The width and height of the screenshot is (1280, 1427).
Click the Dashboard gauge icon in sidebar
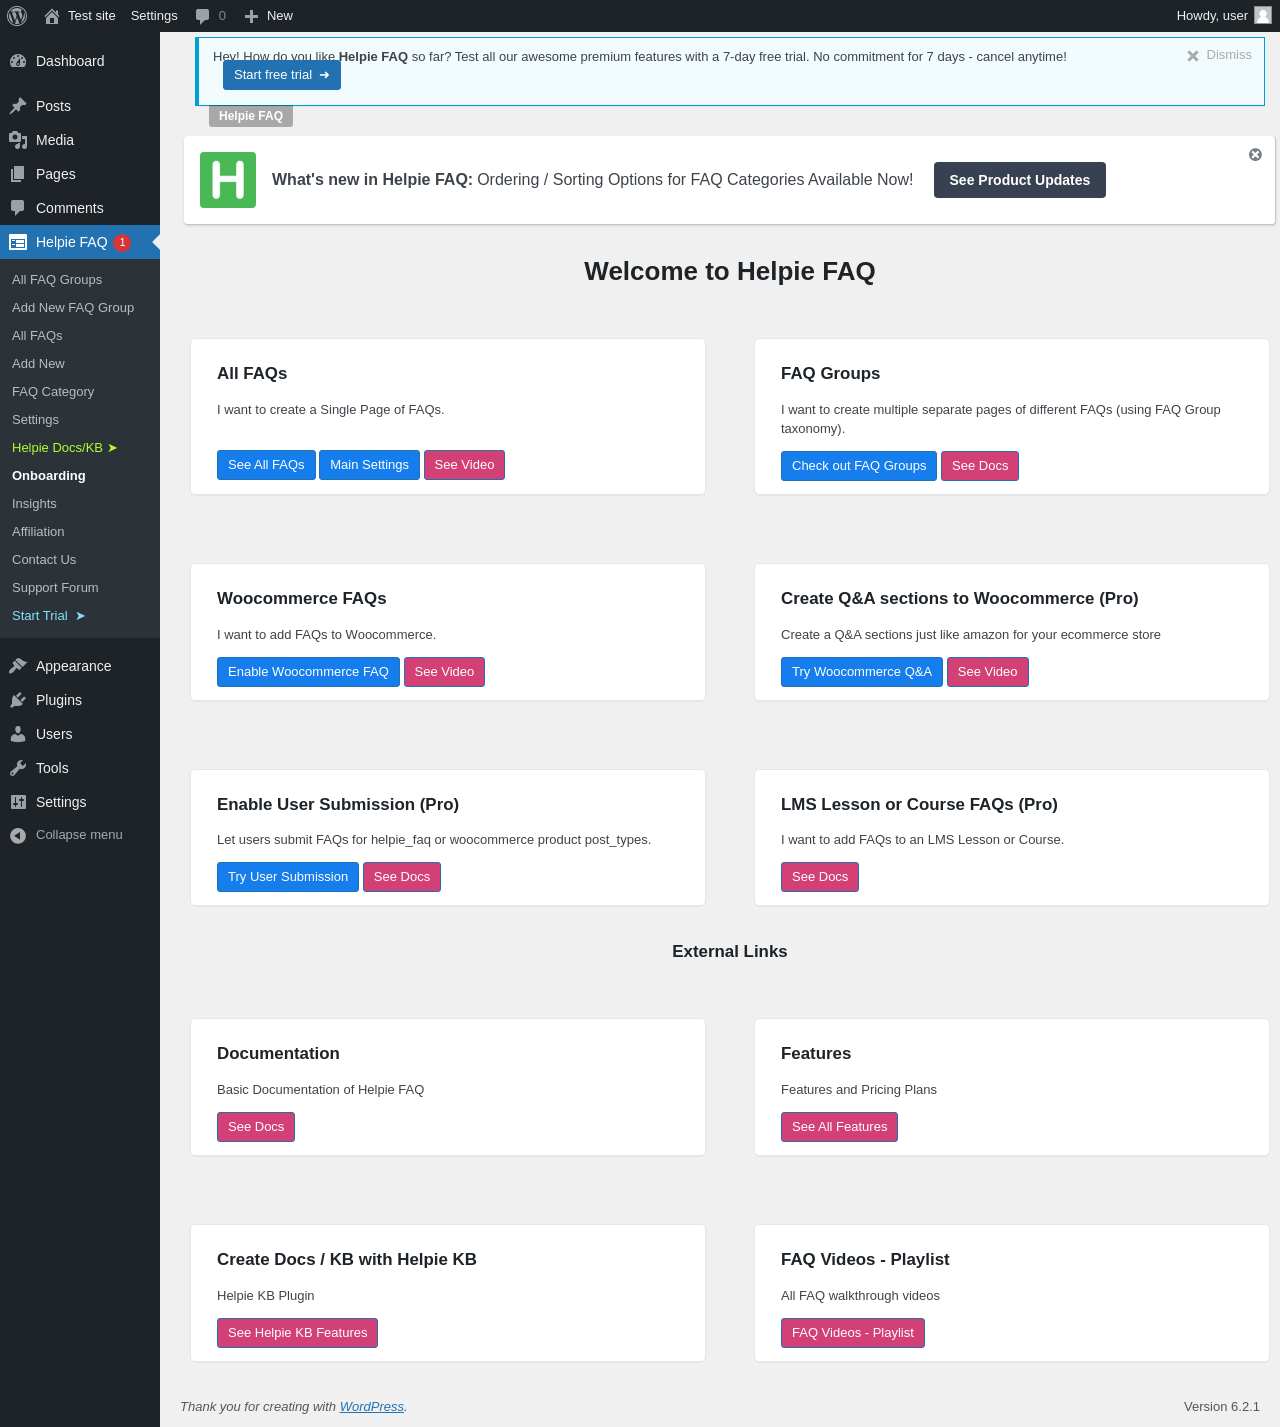pyautogui.click(x=18, y=61)
